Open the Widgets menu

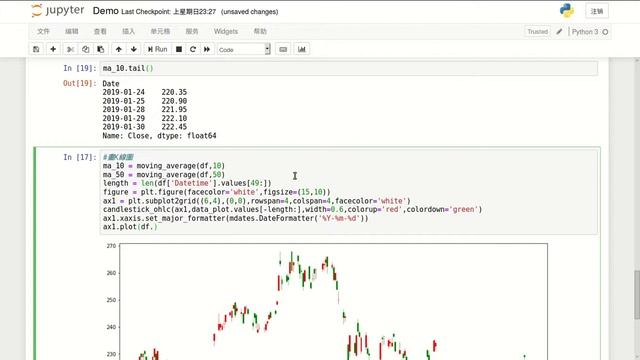(226, 31)
